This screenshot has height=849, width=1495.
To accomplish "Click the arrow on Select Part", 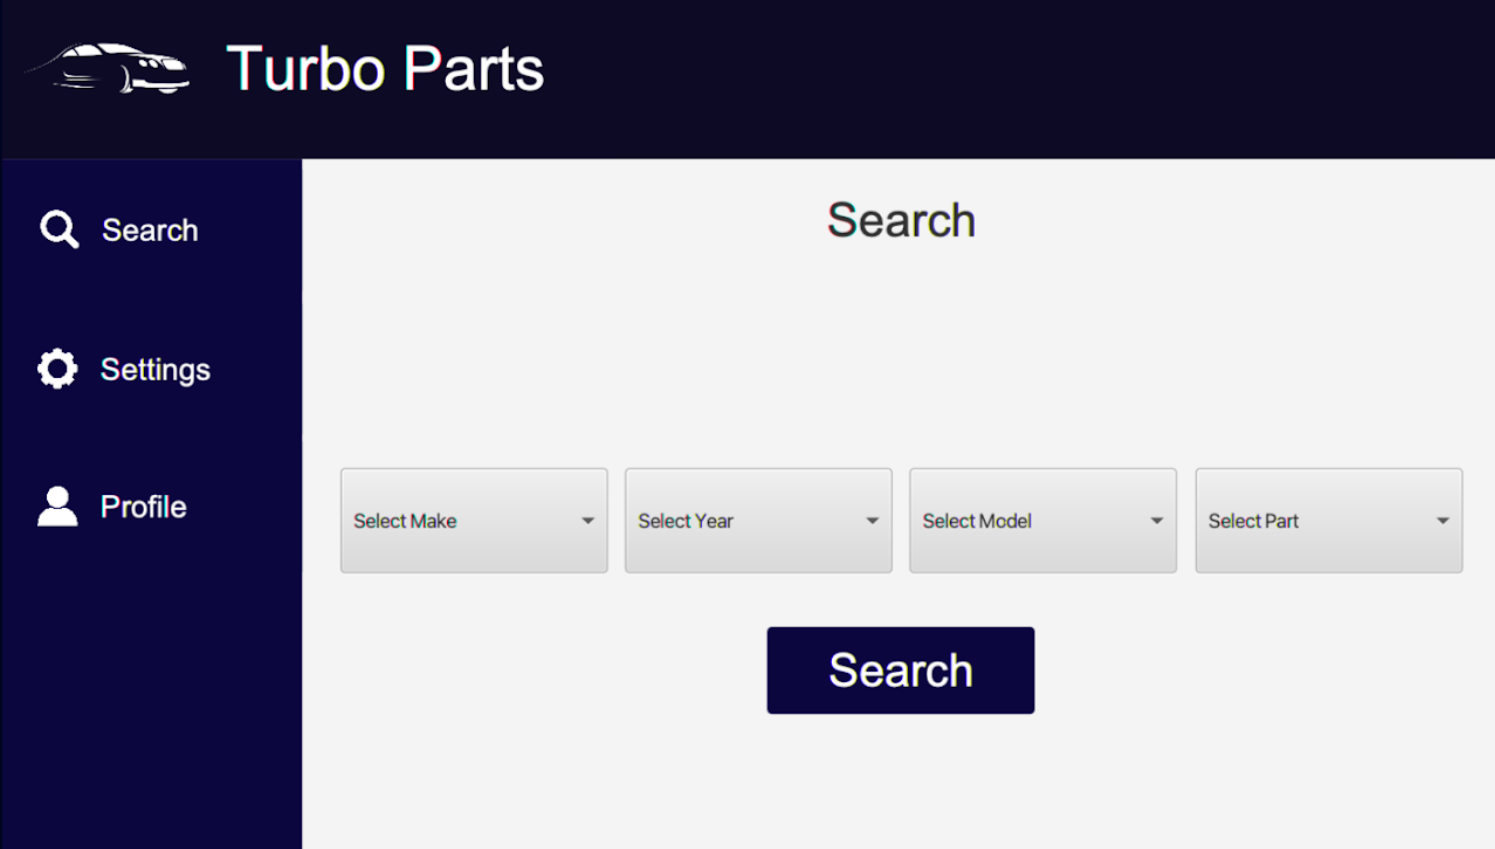I will tap(1443, 521).
